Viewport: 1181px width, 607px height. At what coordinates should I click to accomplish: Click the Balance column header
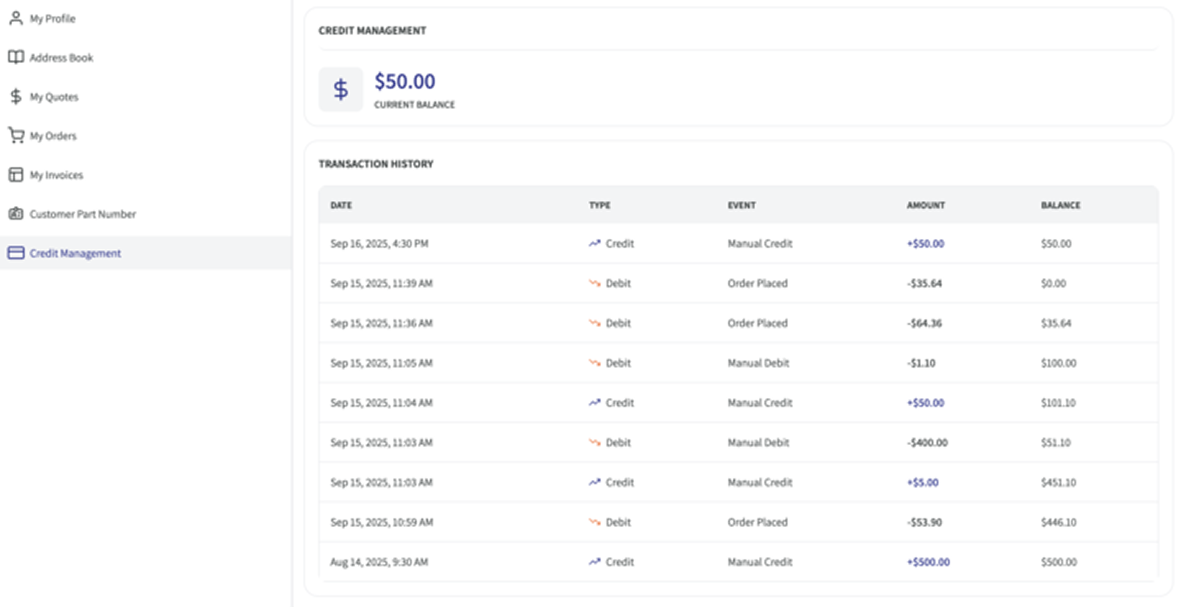[1060, 205]
